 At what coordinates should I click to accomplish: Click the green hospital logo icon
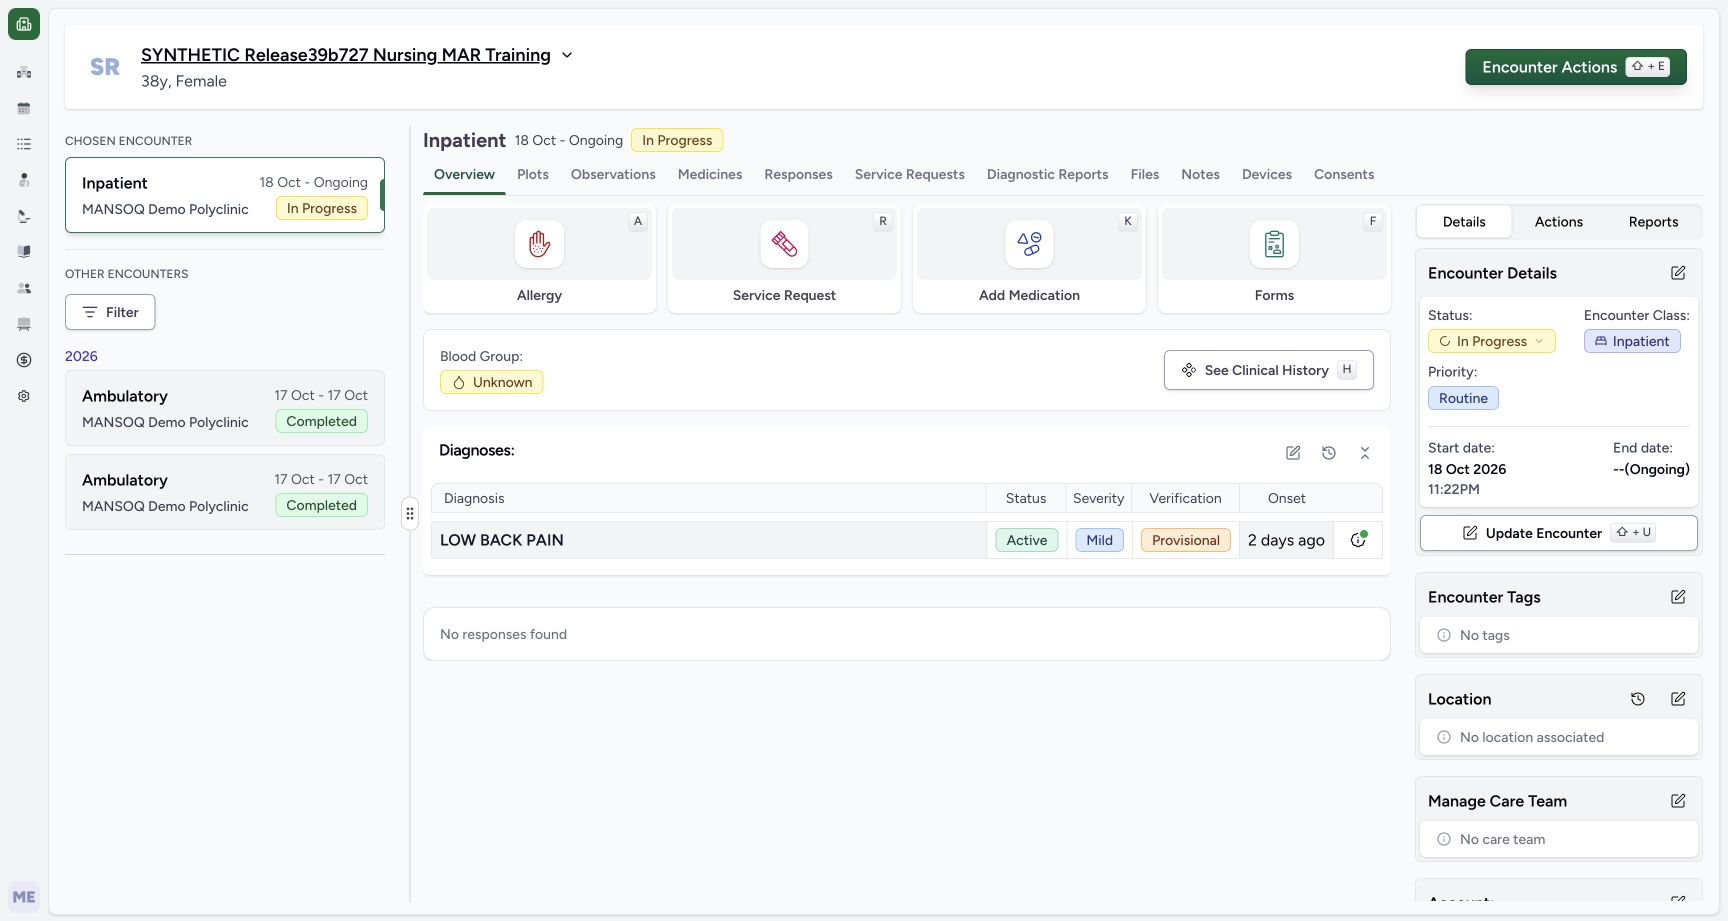(24, 24)
